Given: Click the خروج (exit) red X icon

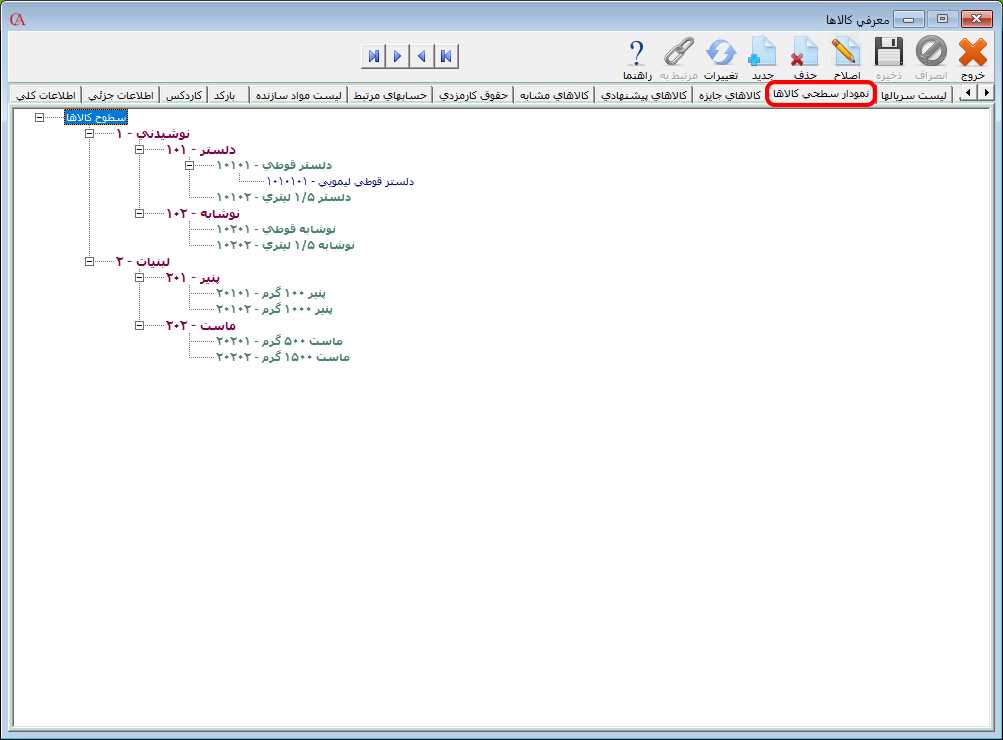Looking at the screenshot, I should [x=972, y=53].
